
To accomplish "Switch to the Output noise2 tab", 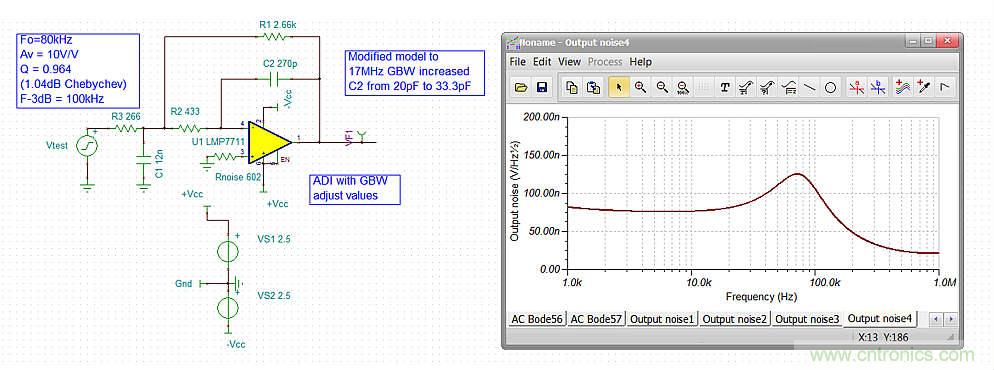I will 735,319.
